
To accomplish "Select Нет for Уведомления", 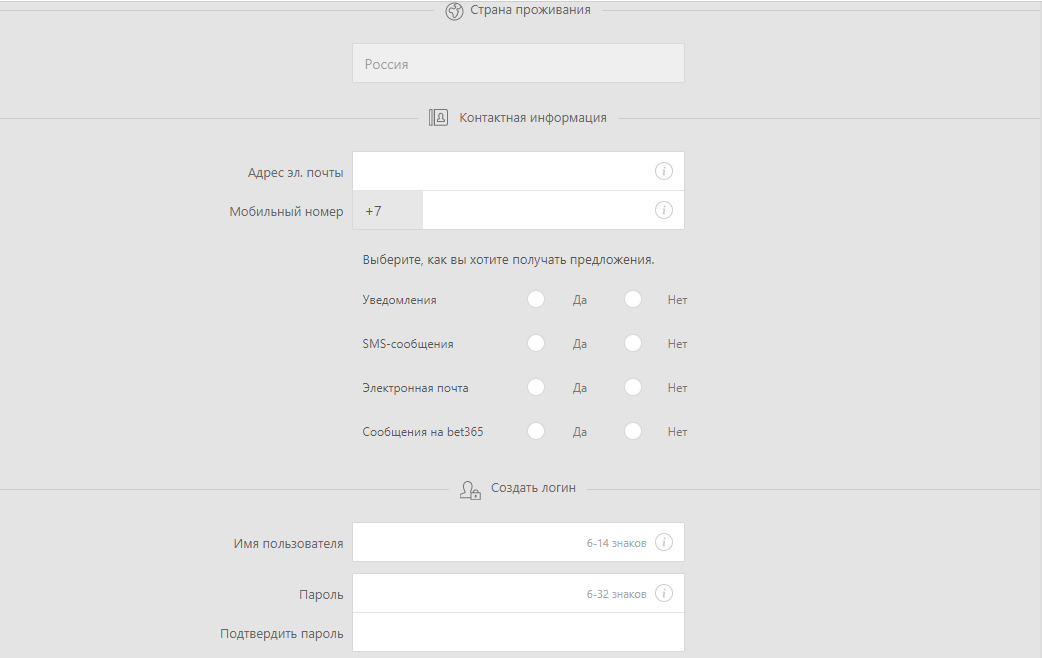I will [x=633, y=299].
